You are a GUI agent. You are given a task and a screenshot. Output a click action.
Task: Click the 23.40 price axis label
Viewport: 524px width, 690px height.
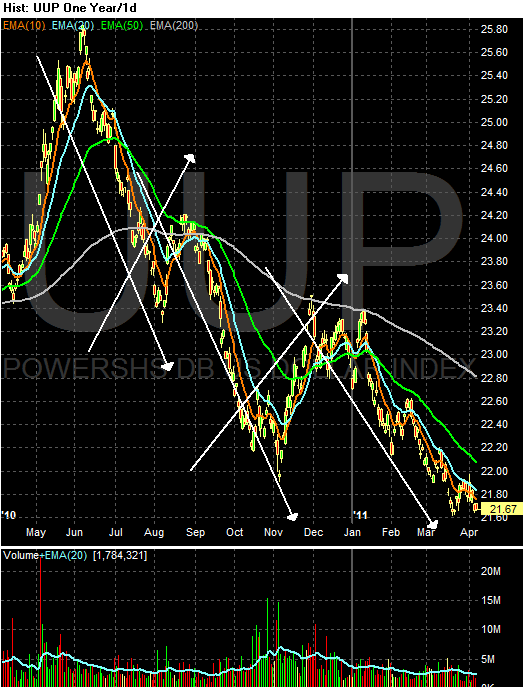click(494, 308)
